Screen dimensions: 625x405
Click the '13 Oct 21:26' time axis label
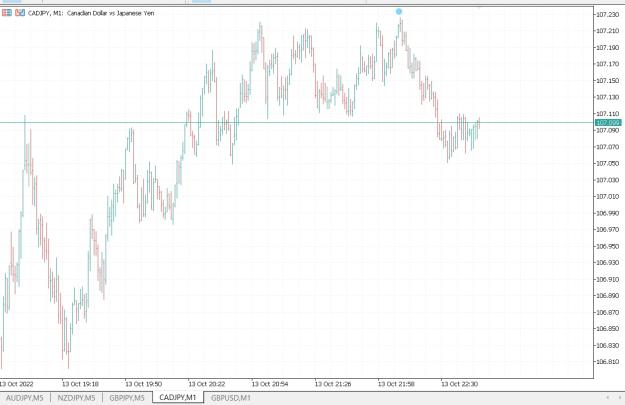coord(333,384)
